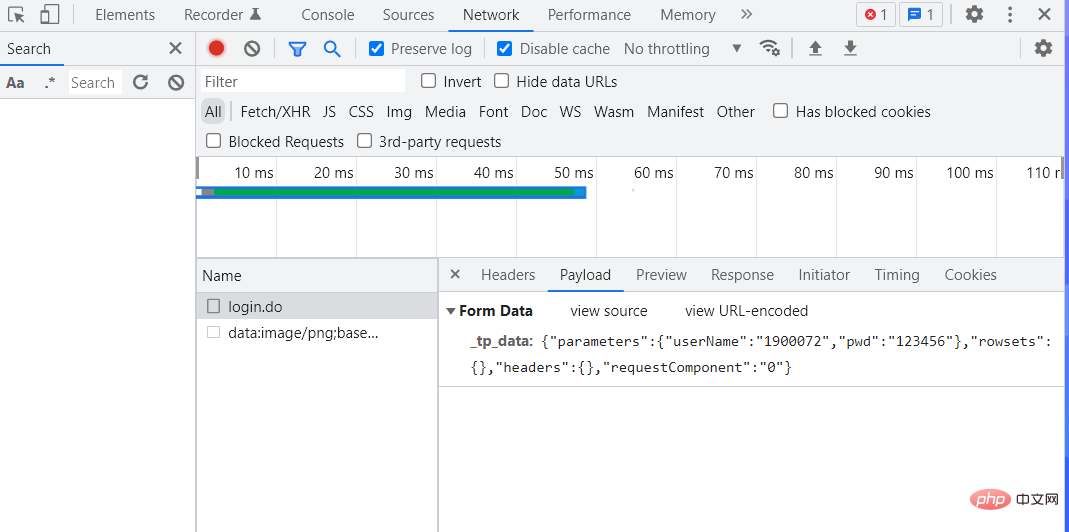Refresh the search results
This screenshot has height=532, width=1069.
click(140, 83)
